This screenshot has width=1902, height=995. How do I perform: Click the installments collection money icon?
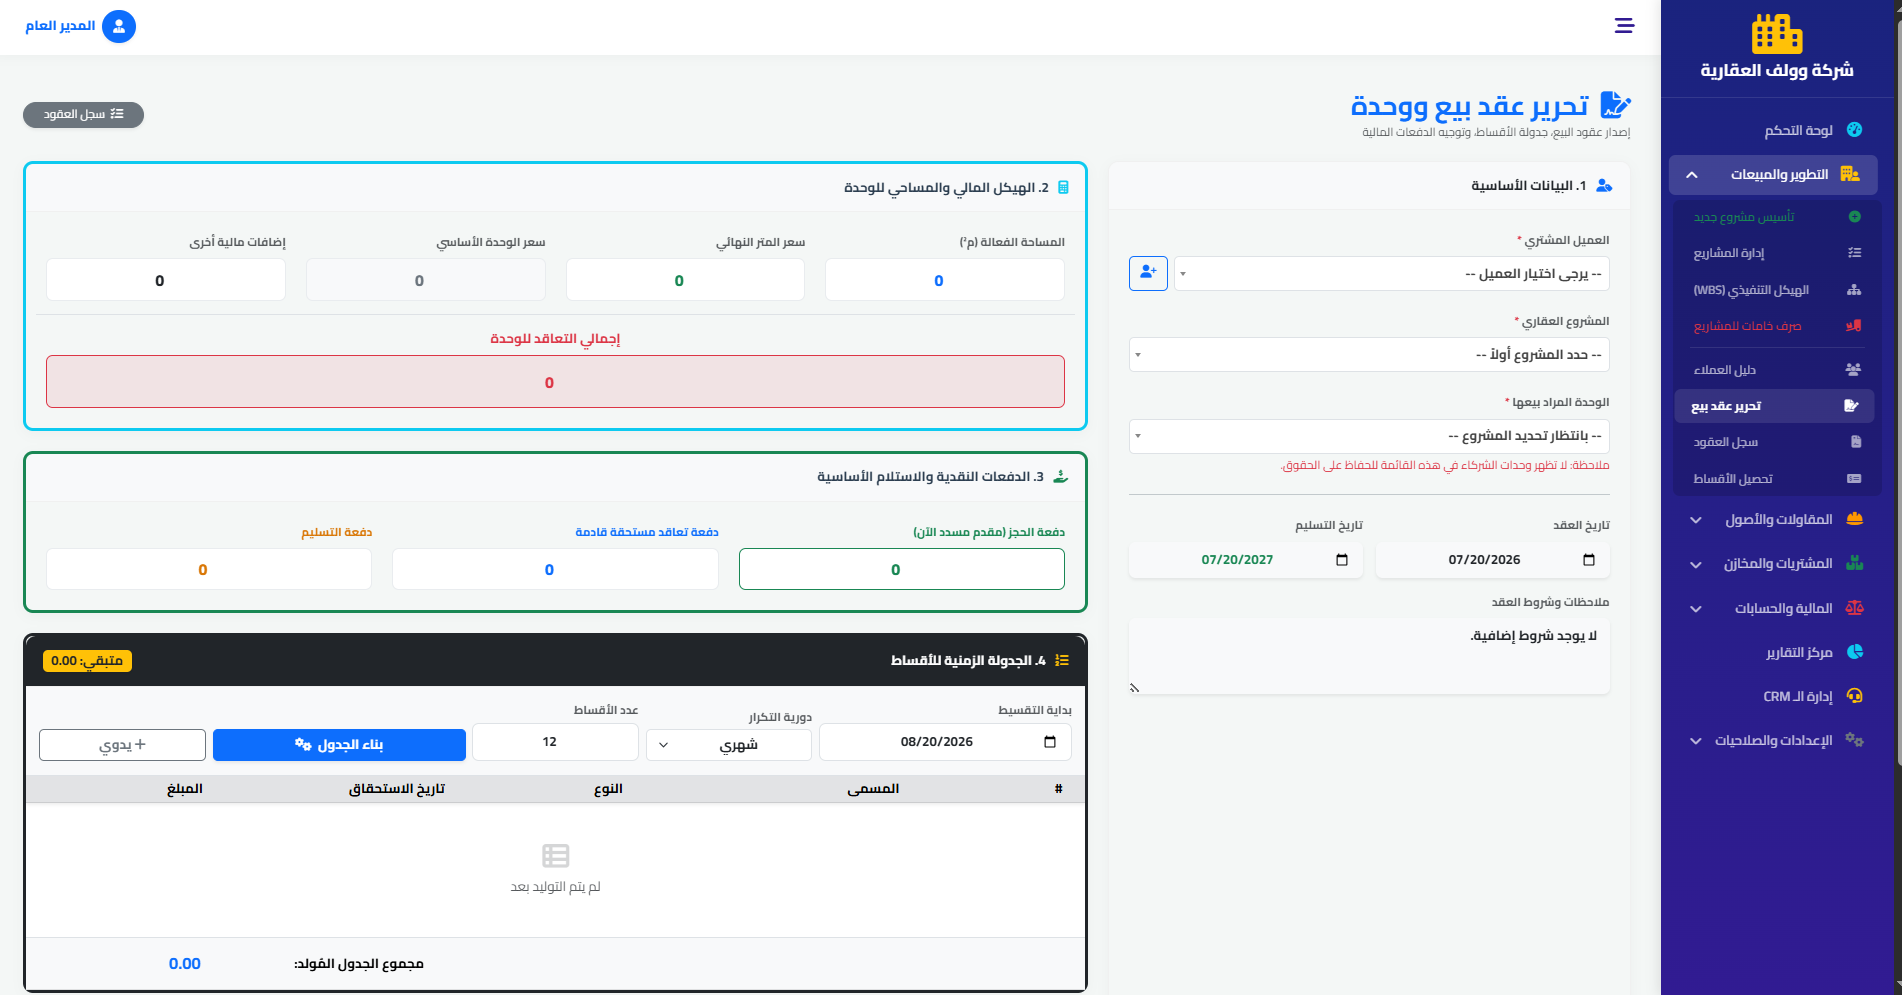pos(1854,479)
